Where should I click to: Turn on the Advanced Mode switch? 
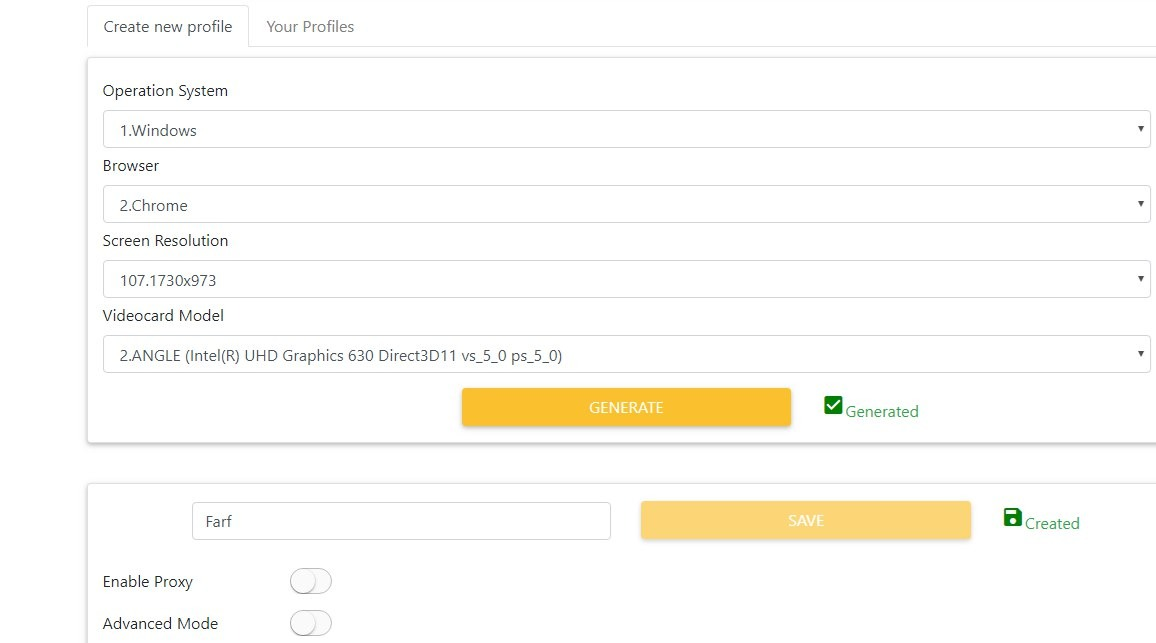310,623
